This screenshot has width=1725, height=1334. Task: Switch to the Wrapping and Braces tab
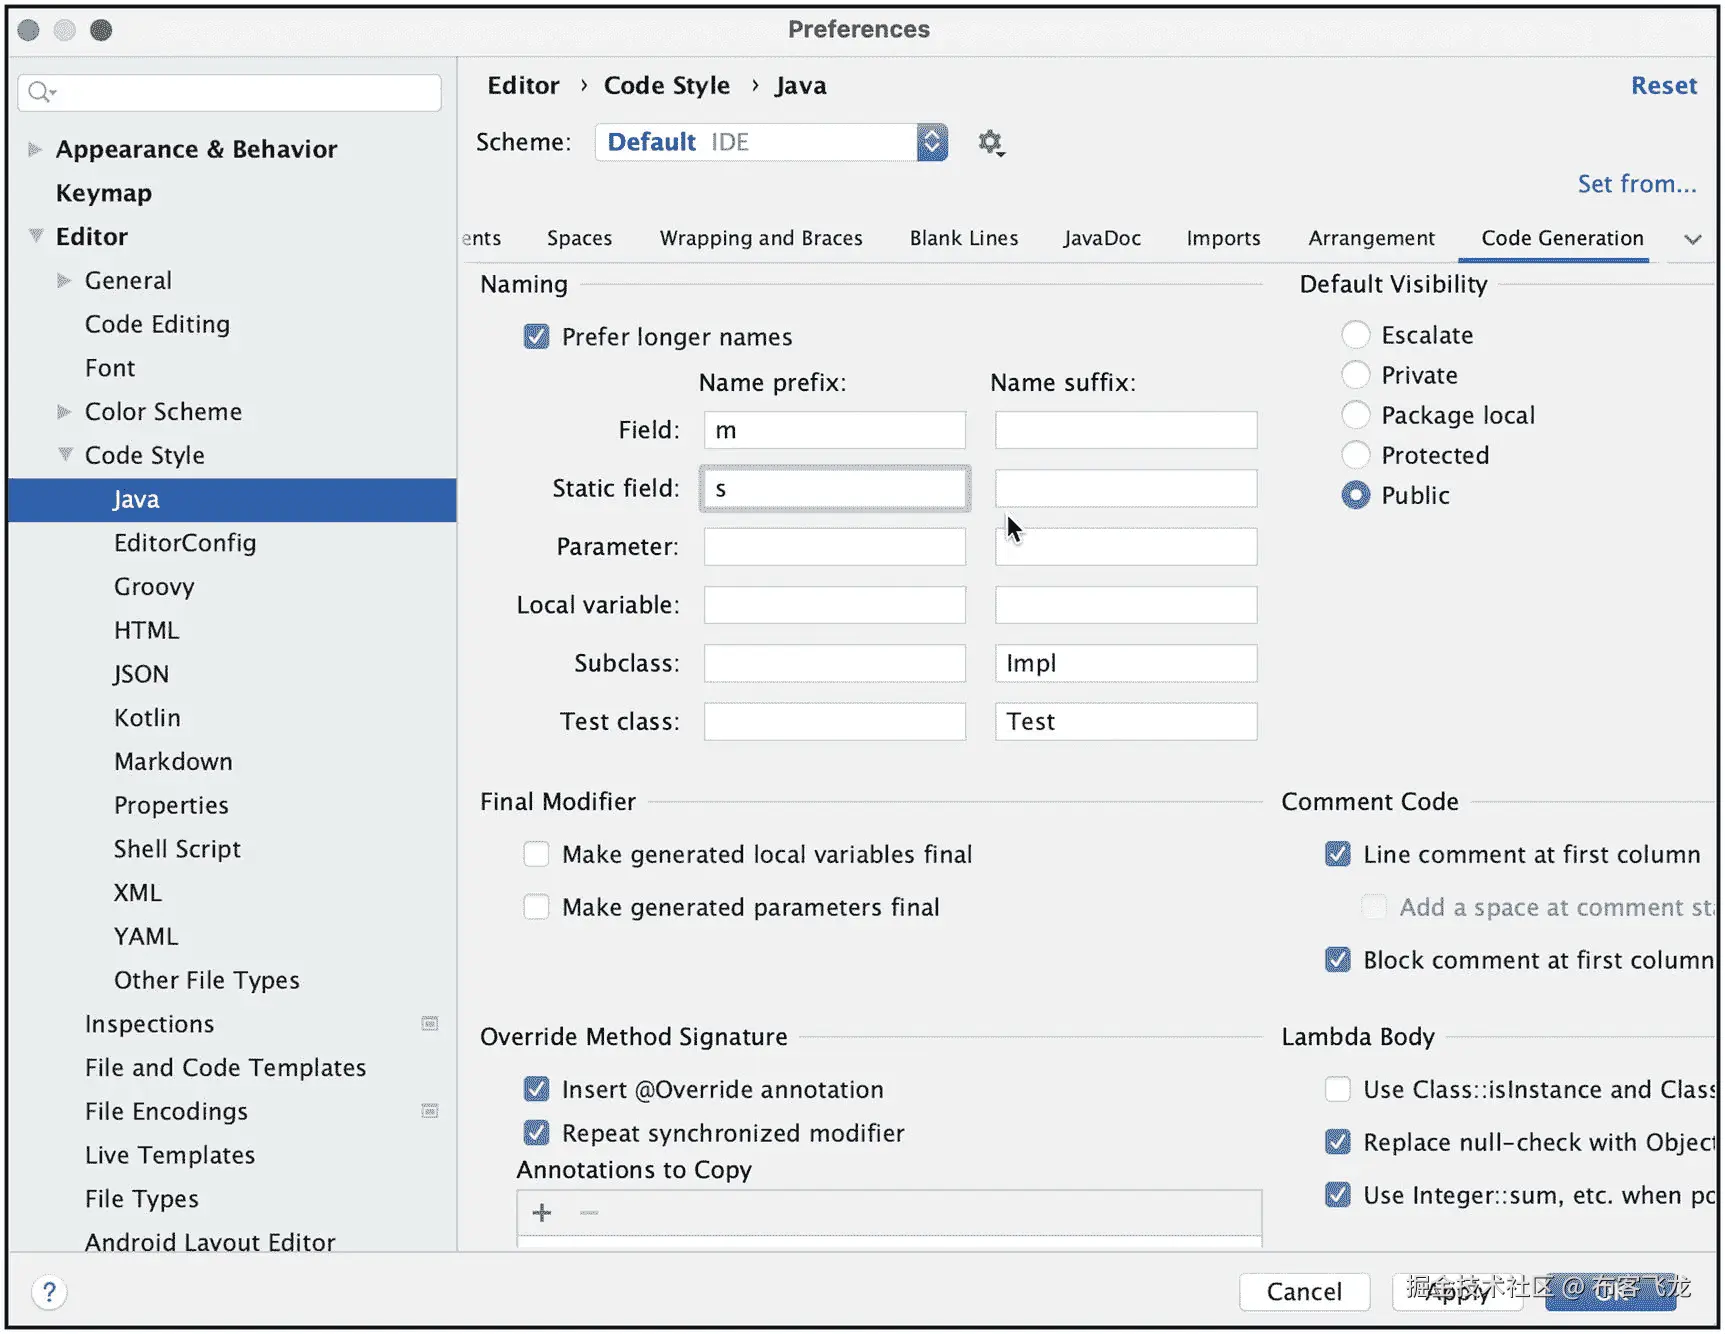[x=760, y=238]
